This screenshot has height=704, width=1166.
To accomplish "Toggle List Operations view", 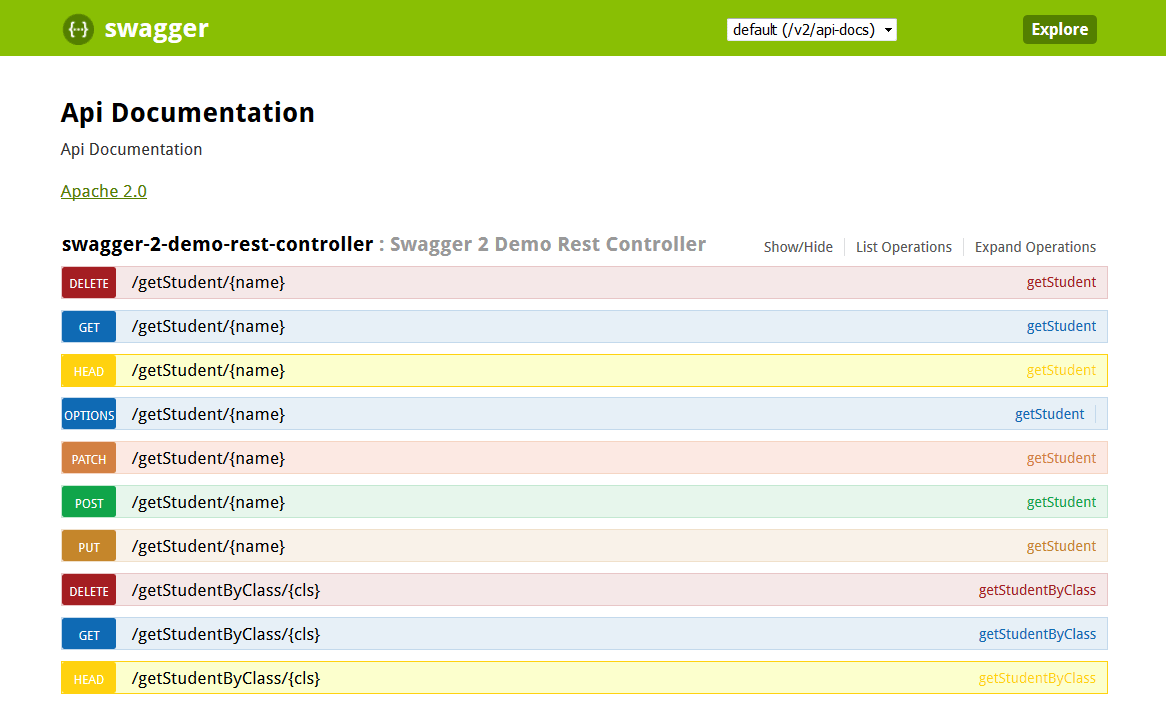I will 903,246.
